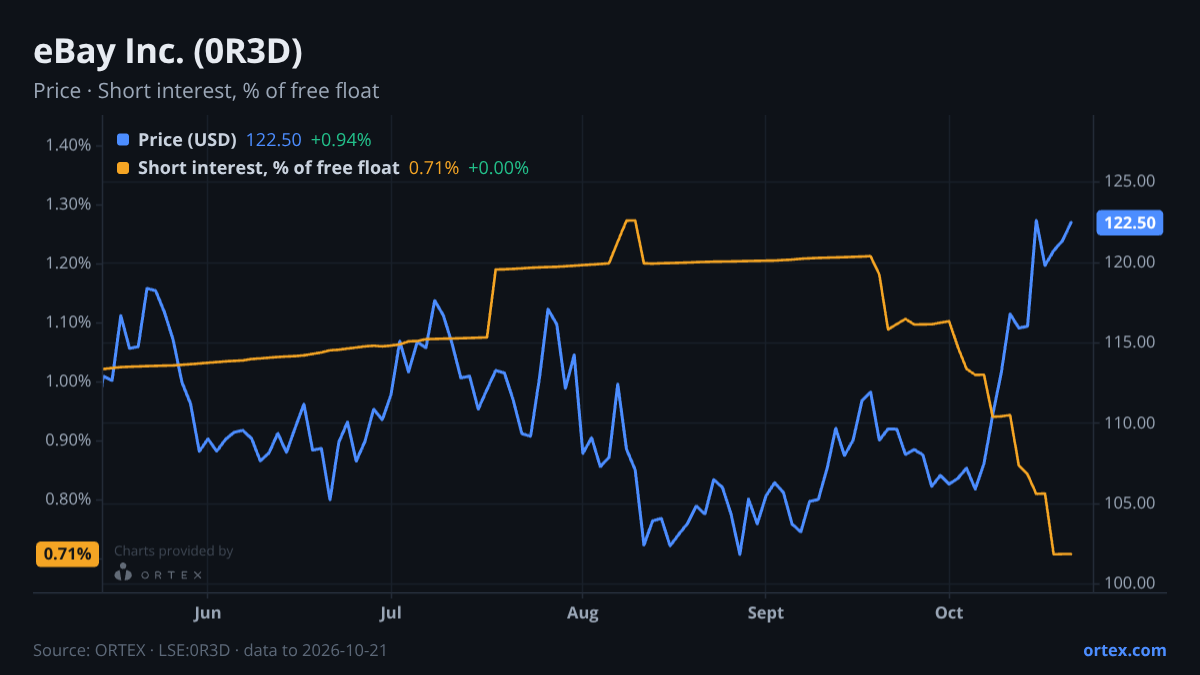Image resolution: width=1200 pixels, height=675 pixels.
Task: Click the +0.00% short interest change
Action: [x=498, y=168]
